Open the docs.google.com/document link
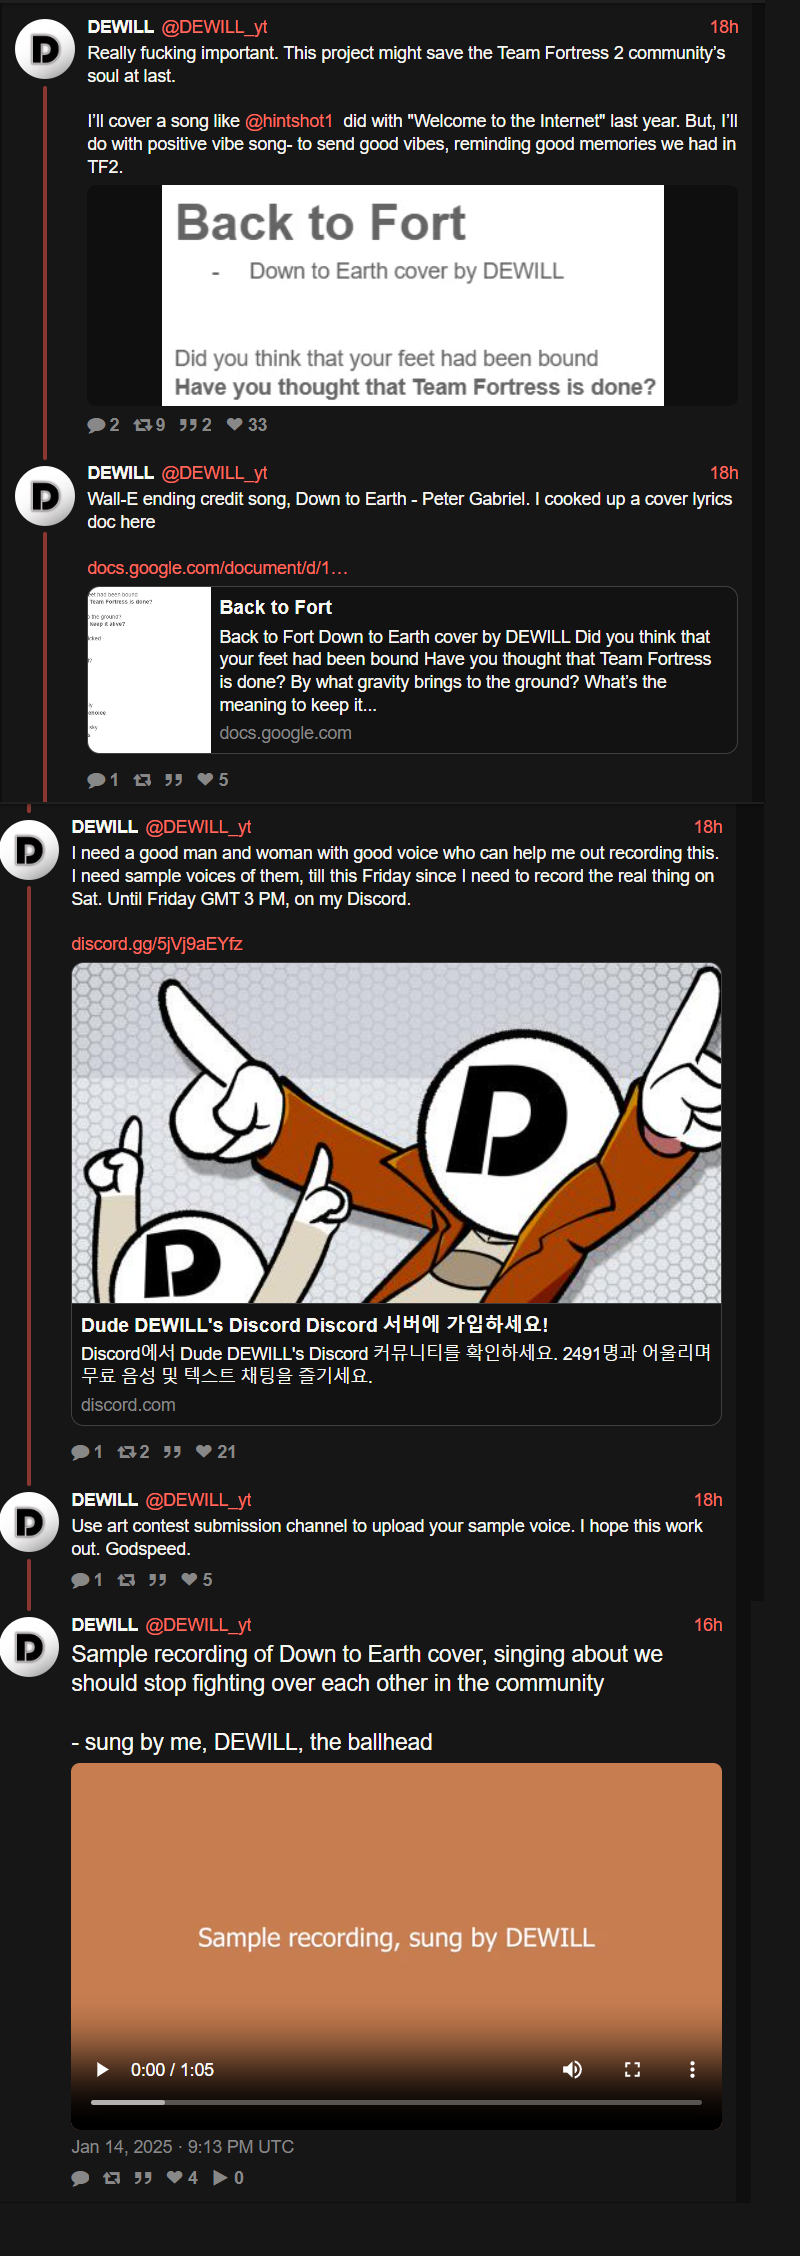Screen dimensions: 800x2256 pos(217,568)
